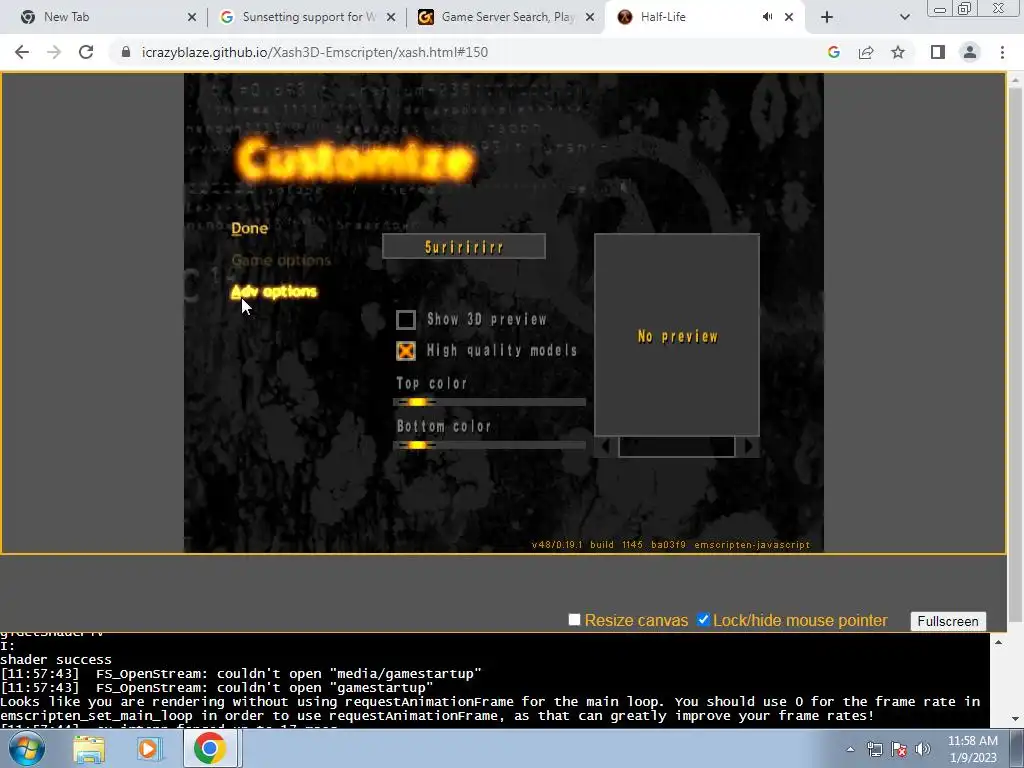Open a new browser tab
Screen dimensions: 1024x768
coord(827,17)
